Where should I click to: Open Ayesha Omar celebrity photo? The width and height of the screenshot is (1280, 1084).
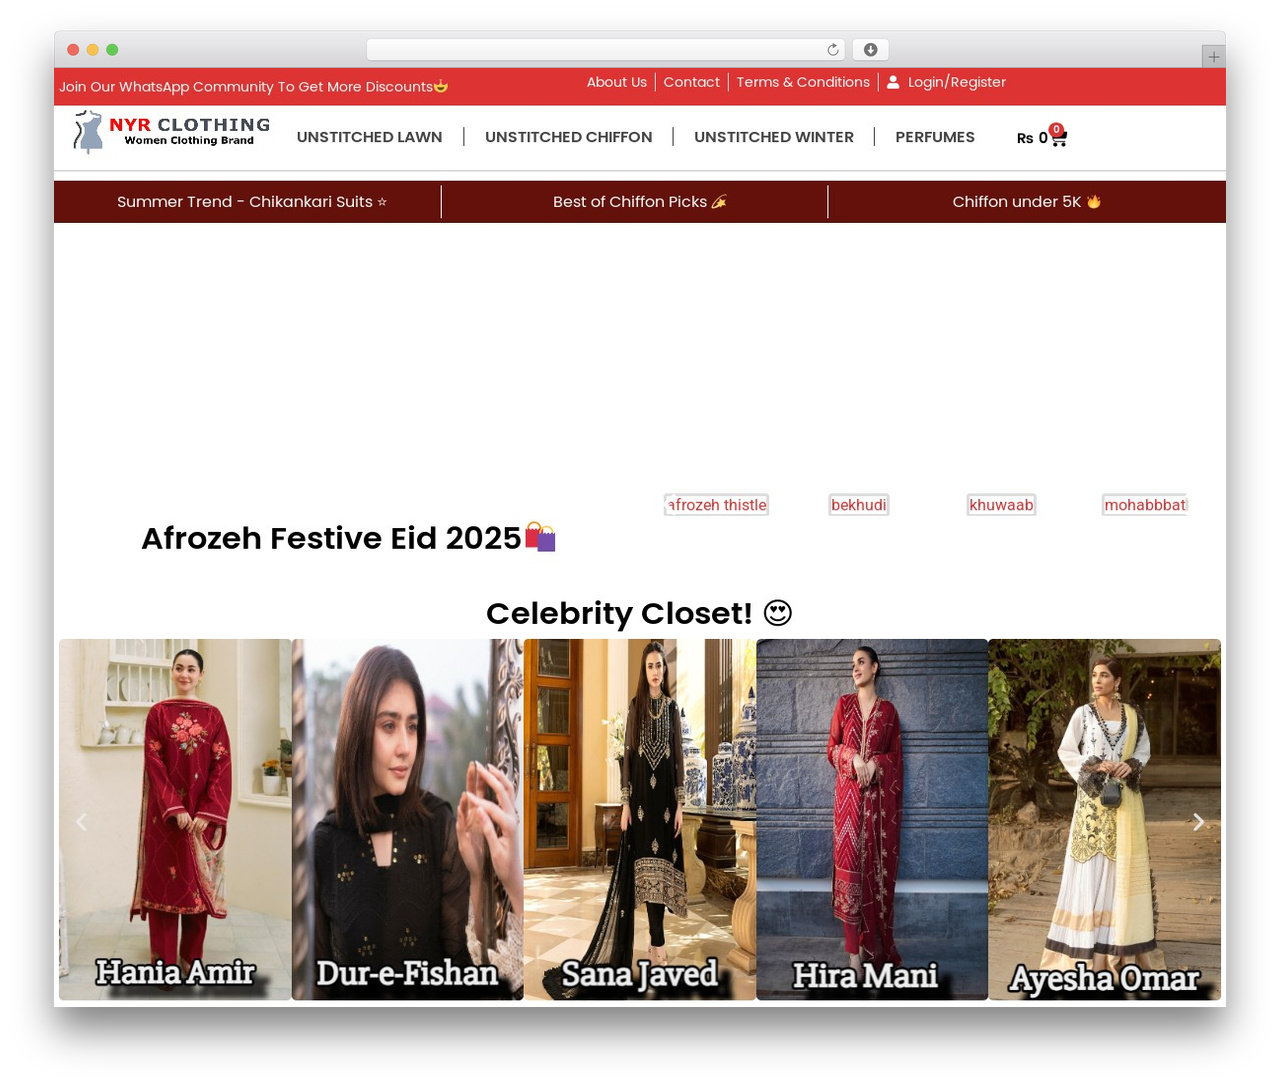point(1104,819)
